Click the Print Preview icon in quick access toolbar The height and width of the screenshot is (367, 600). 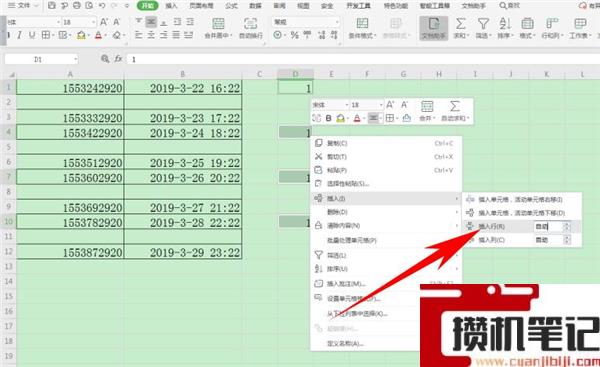(x=89, y=5)
